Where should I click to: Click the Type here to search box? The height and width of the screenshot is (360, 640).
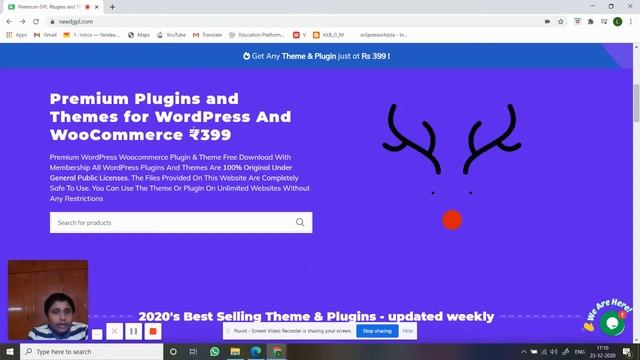[x=91, y=351]
